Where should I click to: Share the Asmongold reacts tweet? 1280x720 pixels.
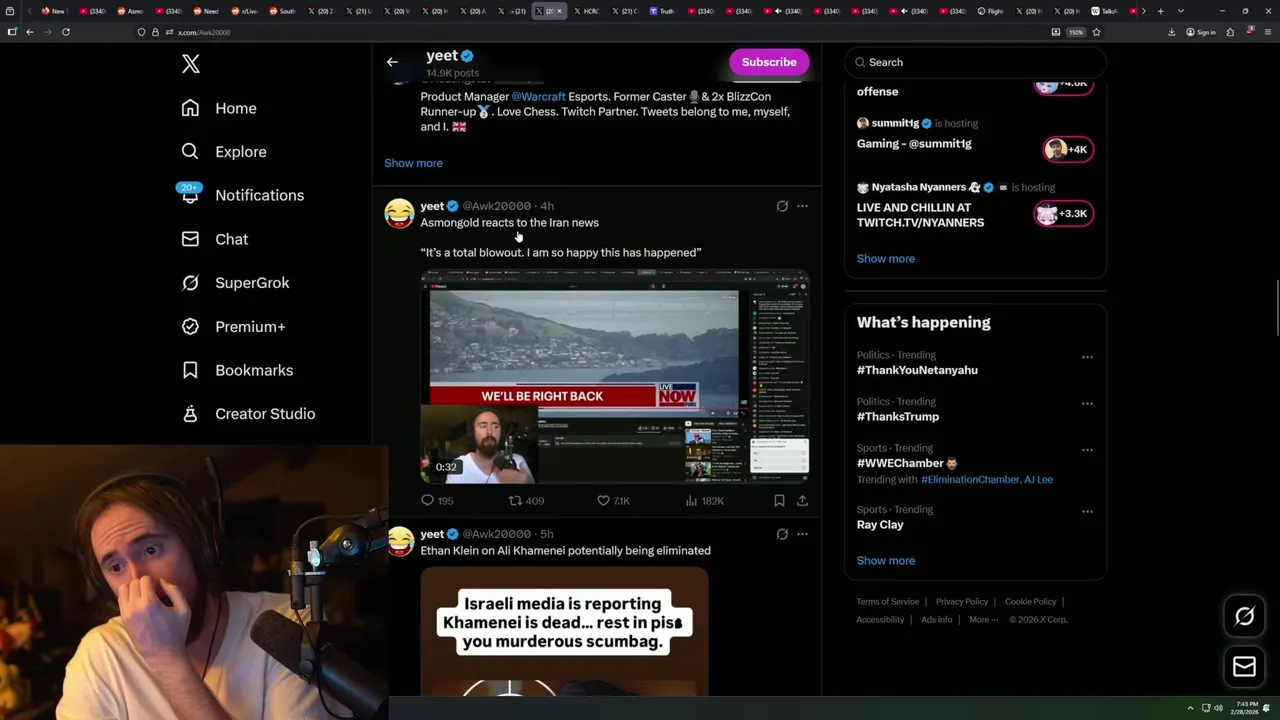pyautogui.click(x=802, y=501)
